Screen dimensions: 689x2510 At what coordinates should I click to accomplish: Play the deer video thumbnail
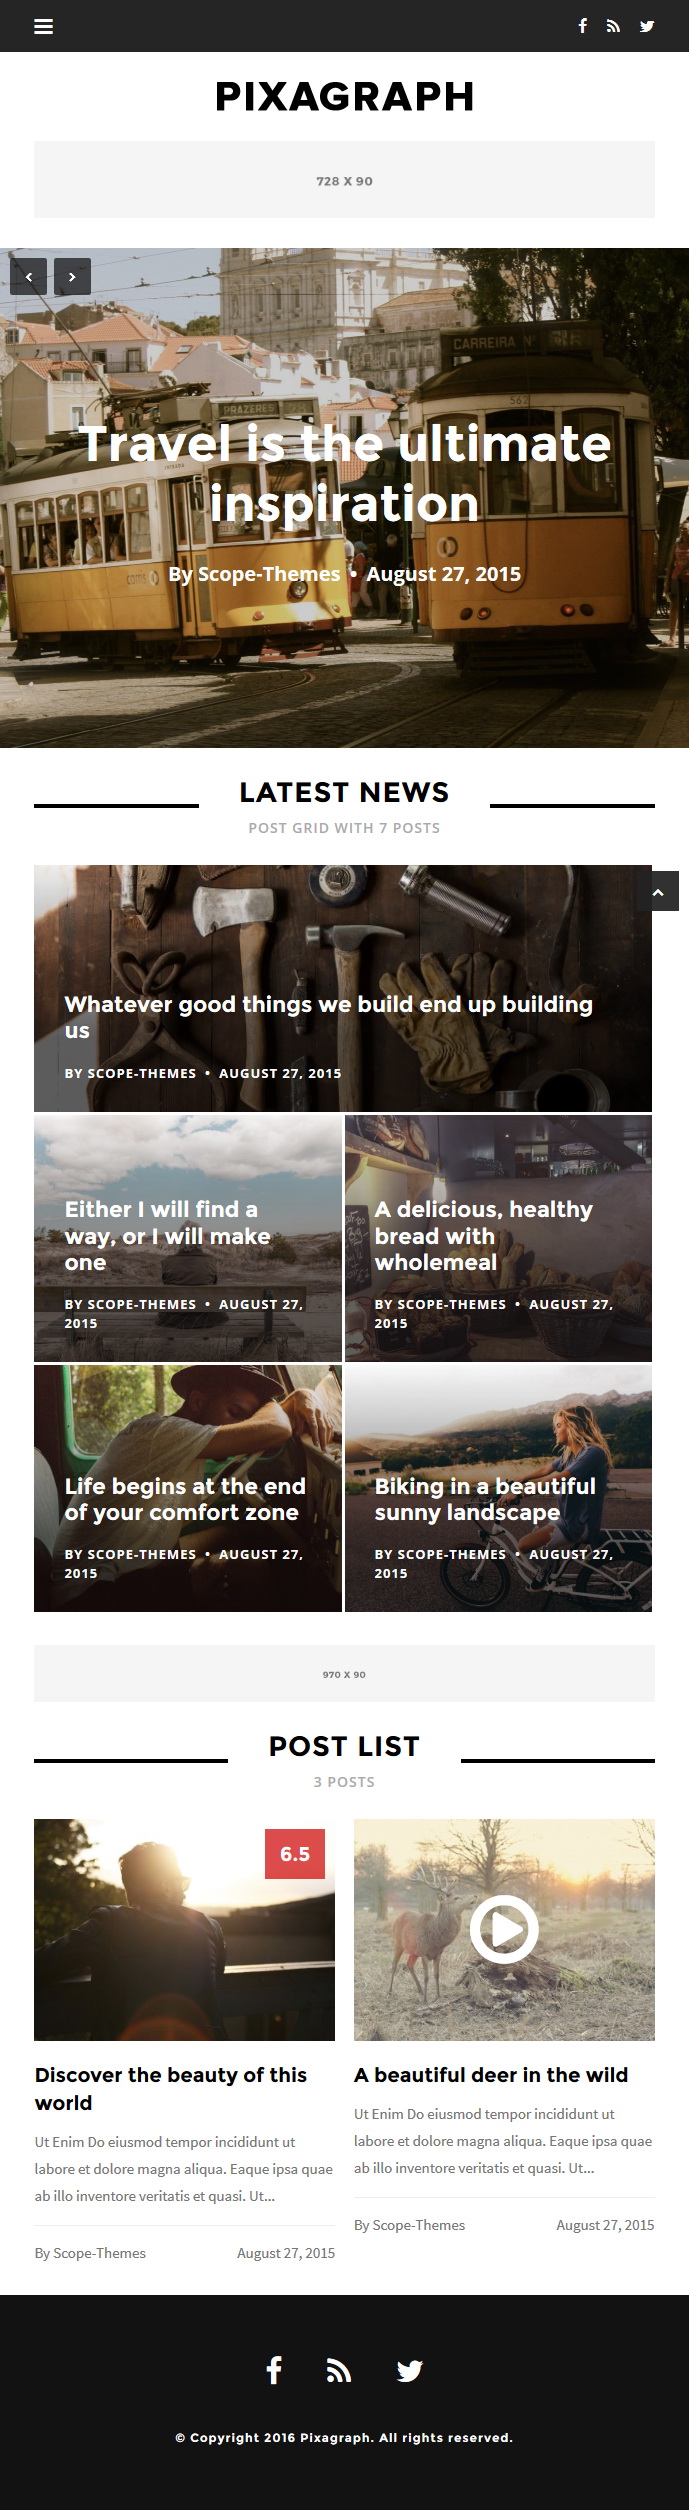click(x=504, y=1929)
